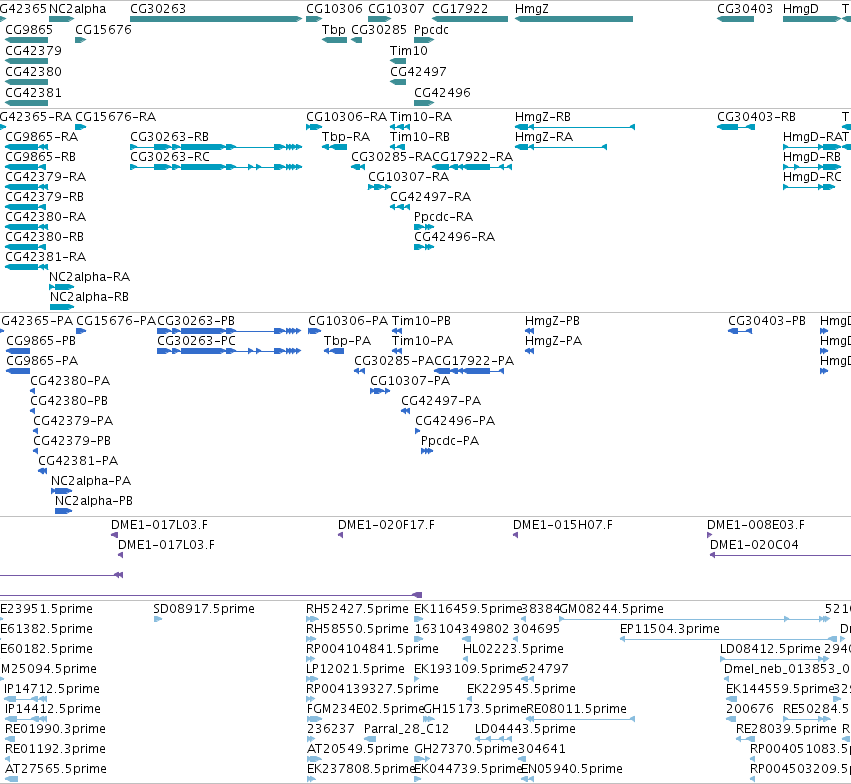This screenshot has height=784, width=851.
Task: Click the CG9865-PA protein label
Action: click(x=42, y=361)
